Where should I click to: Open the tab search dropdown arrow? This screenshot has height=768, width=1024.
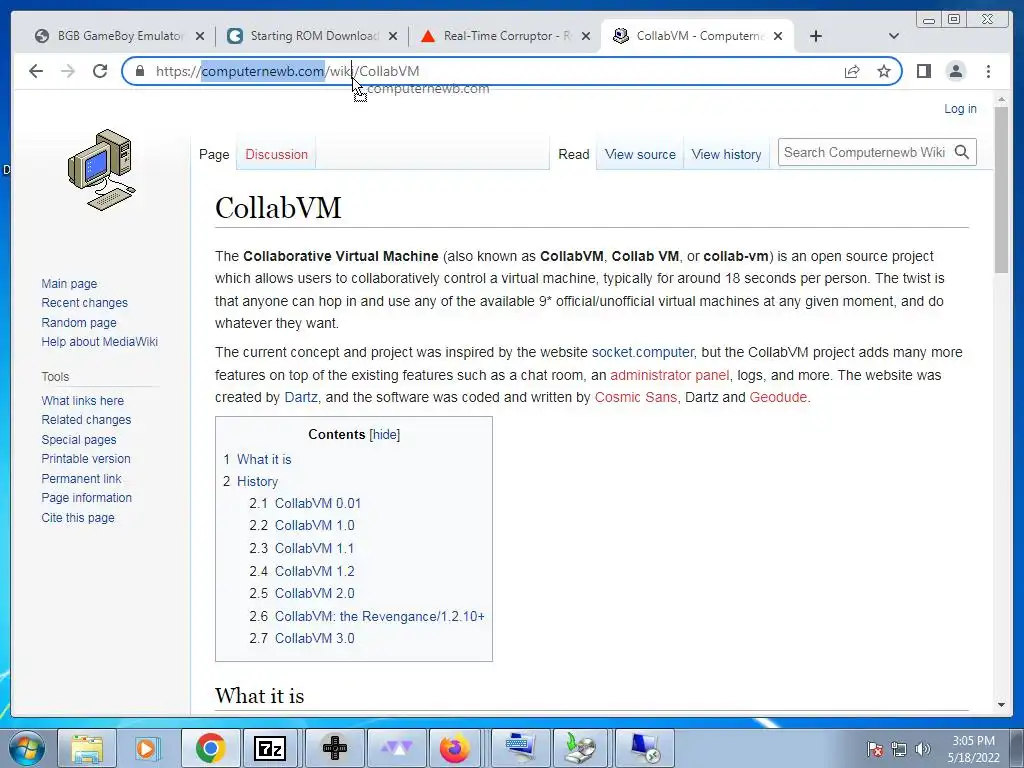894,36
